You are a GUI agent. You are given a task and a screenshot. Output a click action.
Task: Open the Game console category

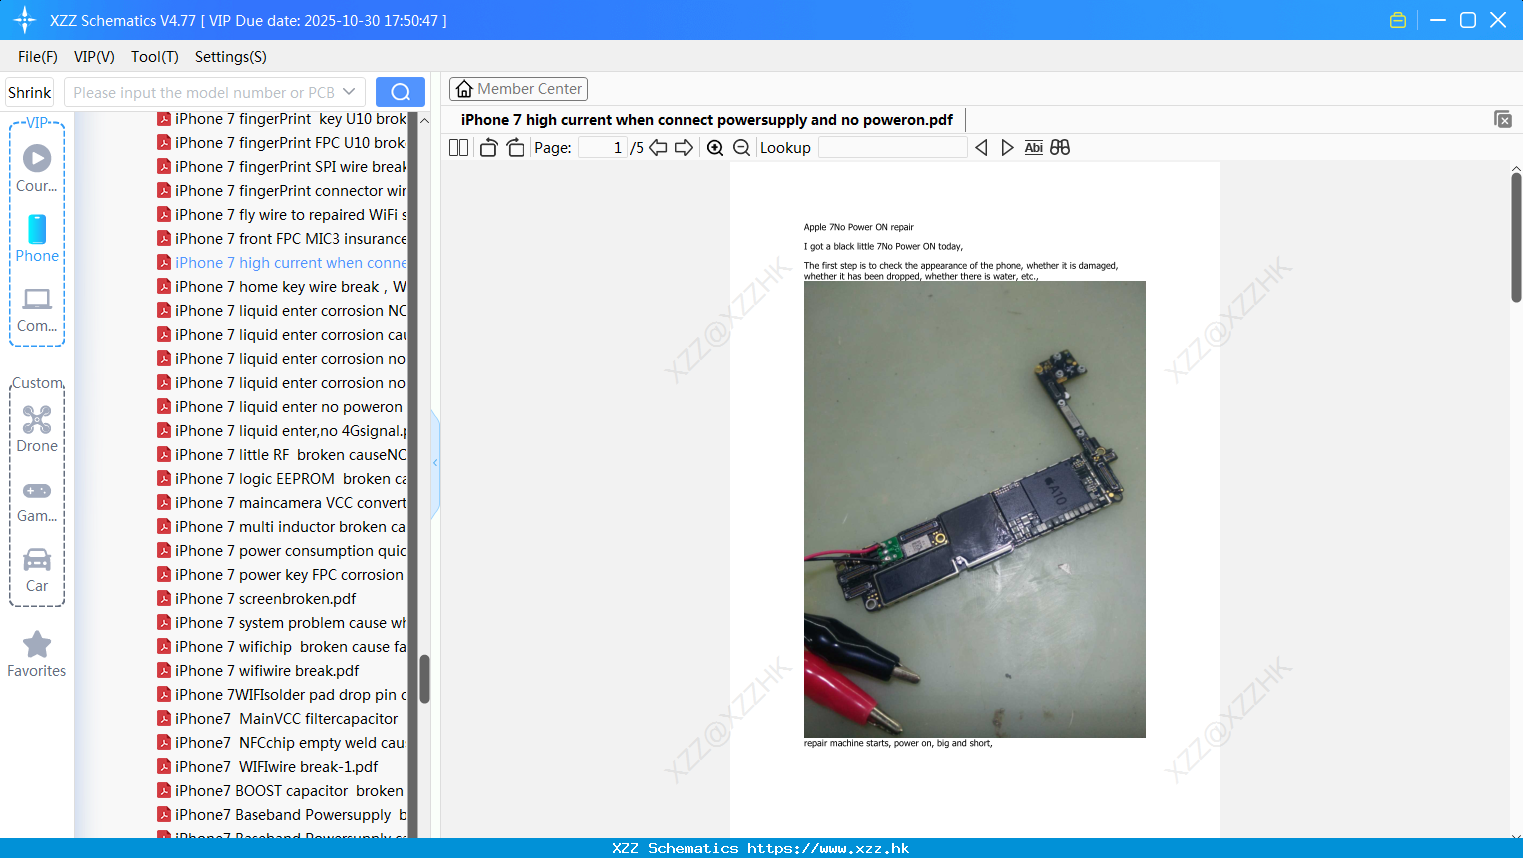coord(37,500)
